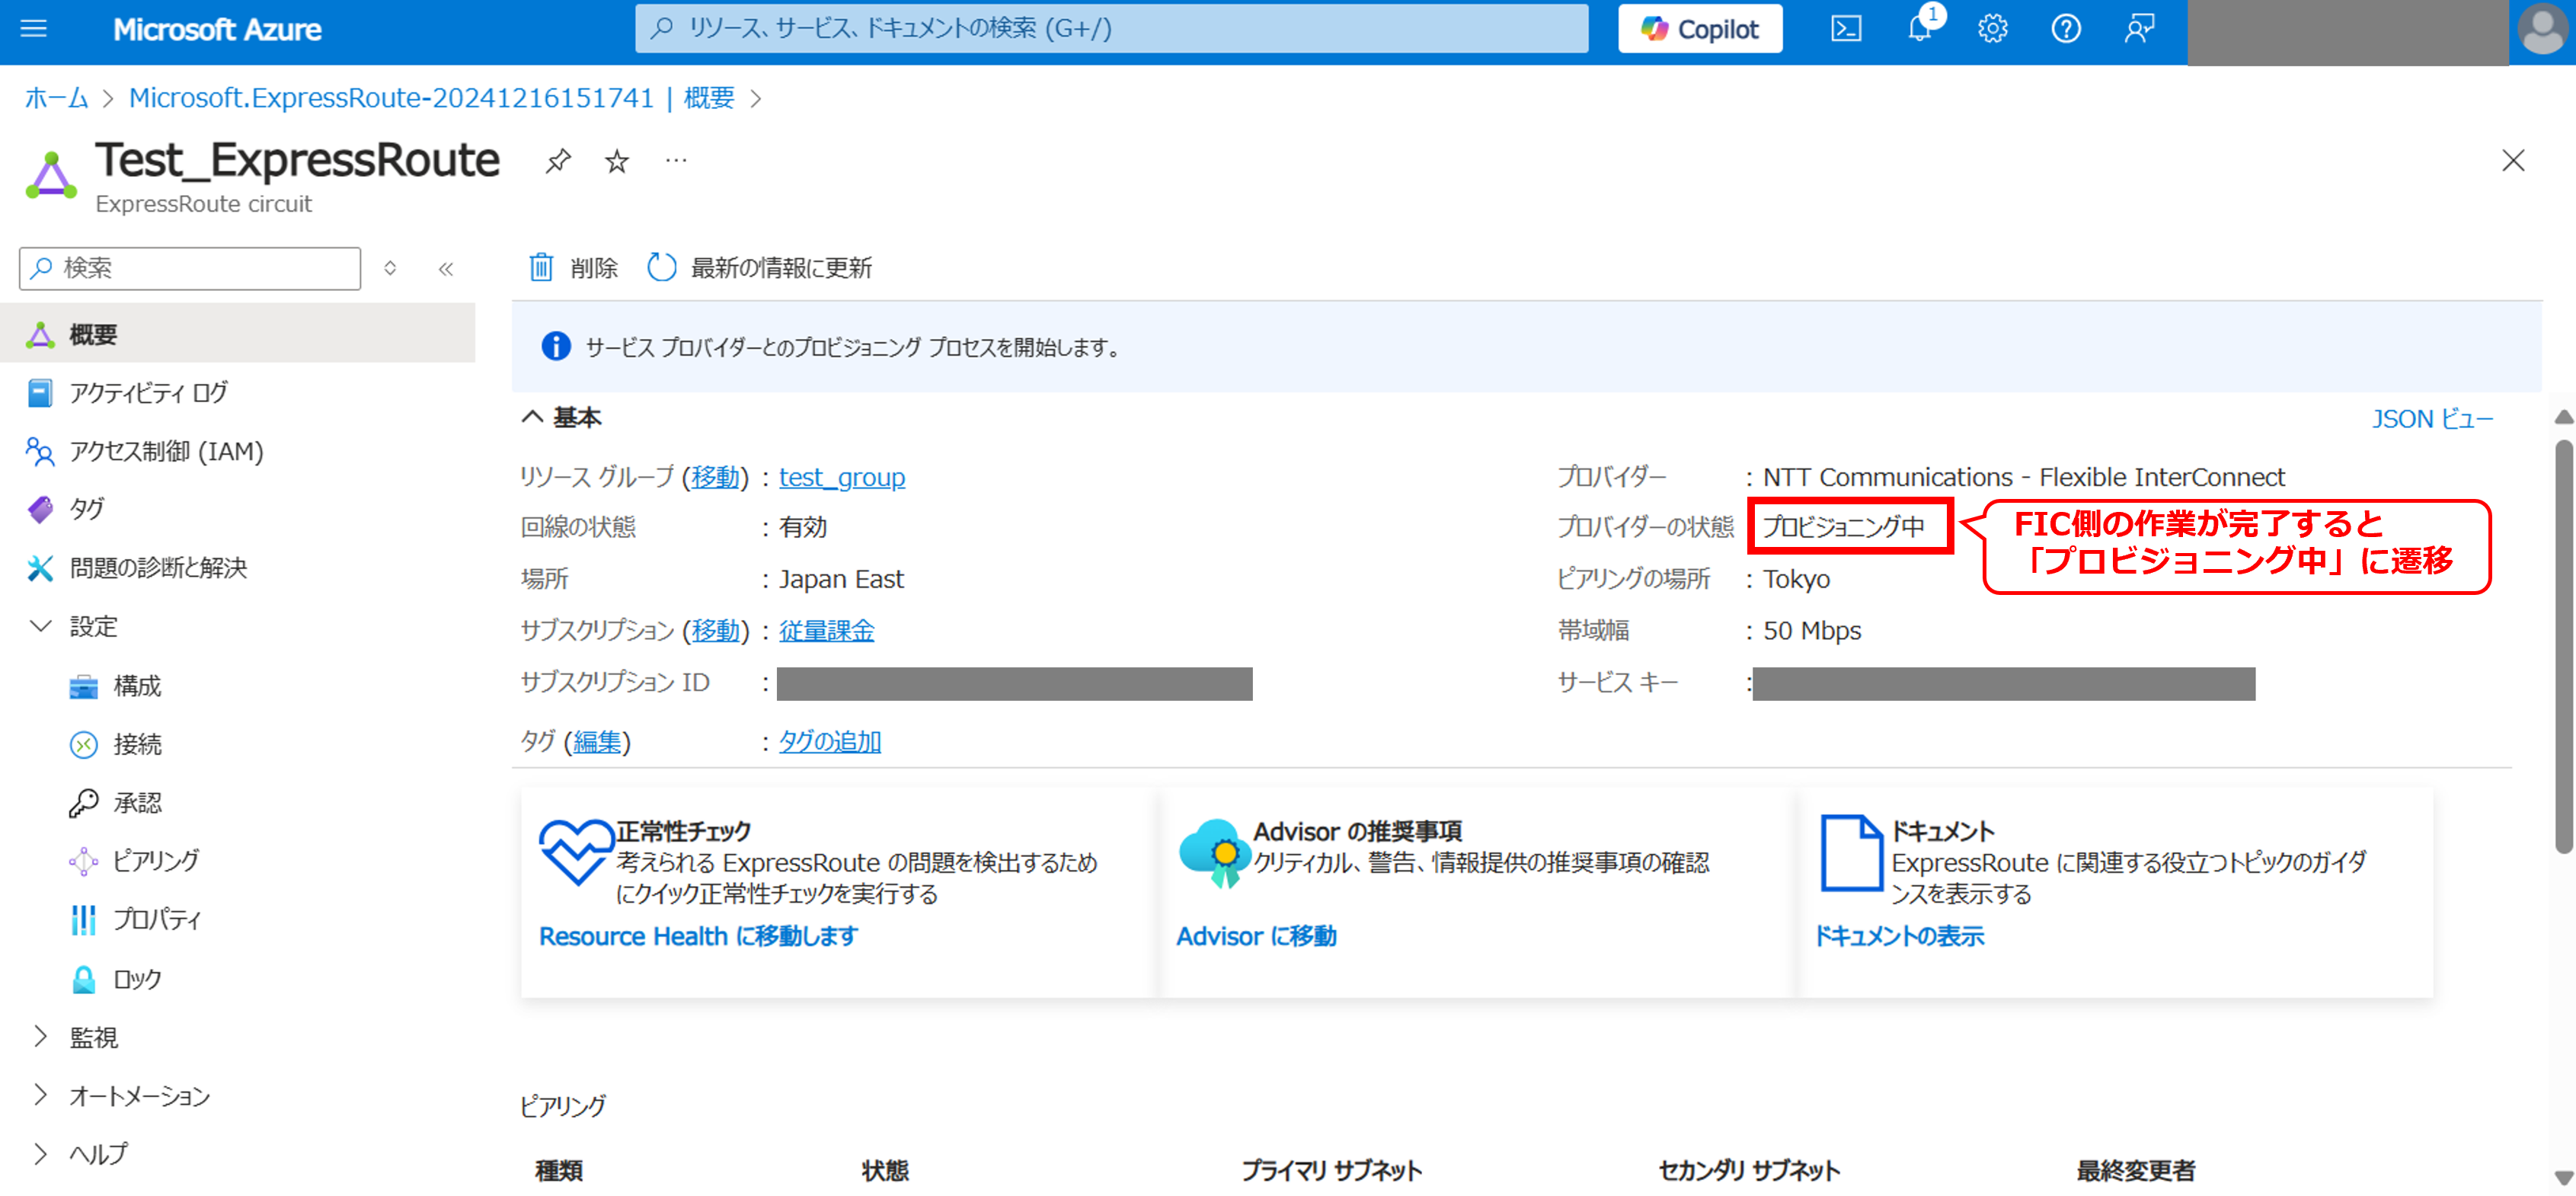Expand the ヘルプ section
This screenshot has height=1196, width=2576.
[41, 1153]
